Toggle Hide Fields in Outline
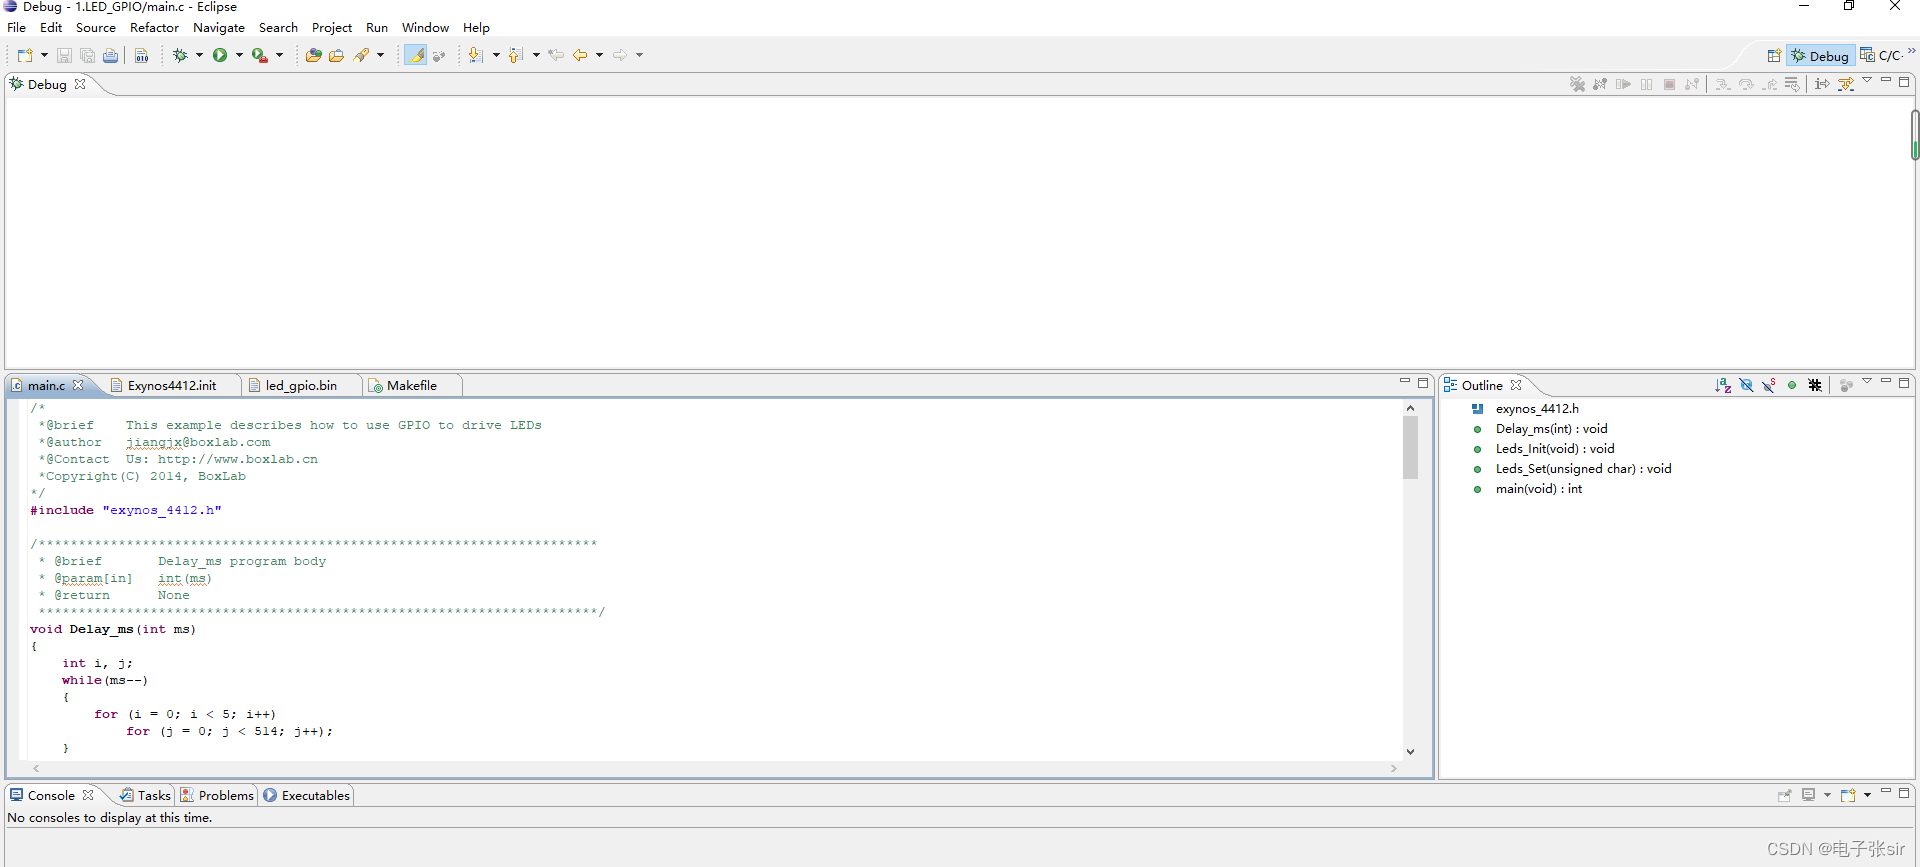 pyautogui.click(x=1746, y=385)
